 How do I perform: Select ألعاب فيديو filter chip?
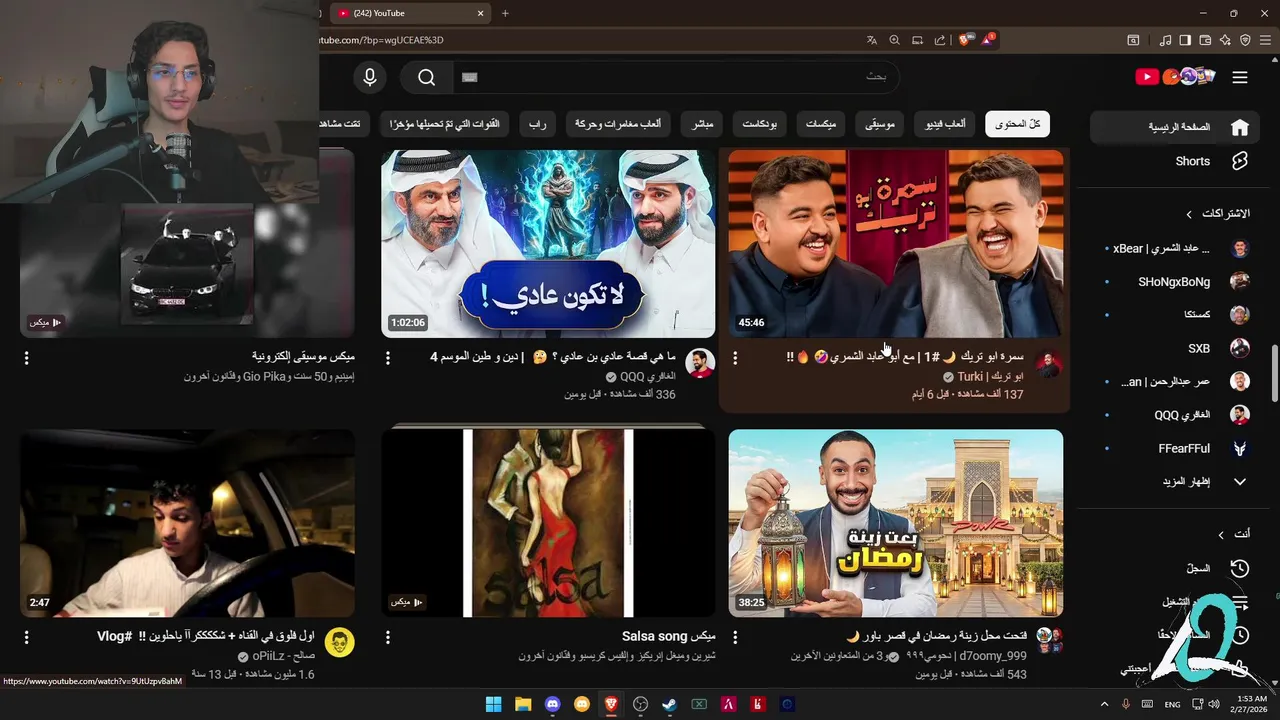pyautogui.click(x=942, y=124)
